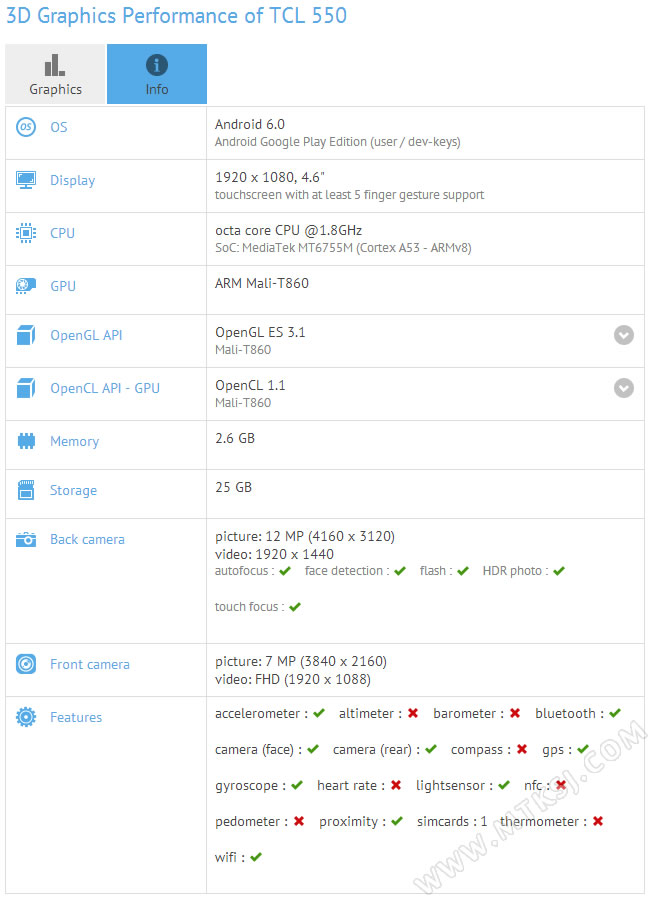Click the Storage label
The height and width of the screenshot is (897, 650).
pos(73,491)
